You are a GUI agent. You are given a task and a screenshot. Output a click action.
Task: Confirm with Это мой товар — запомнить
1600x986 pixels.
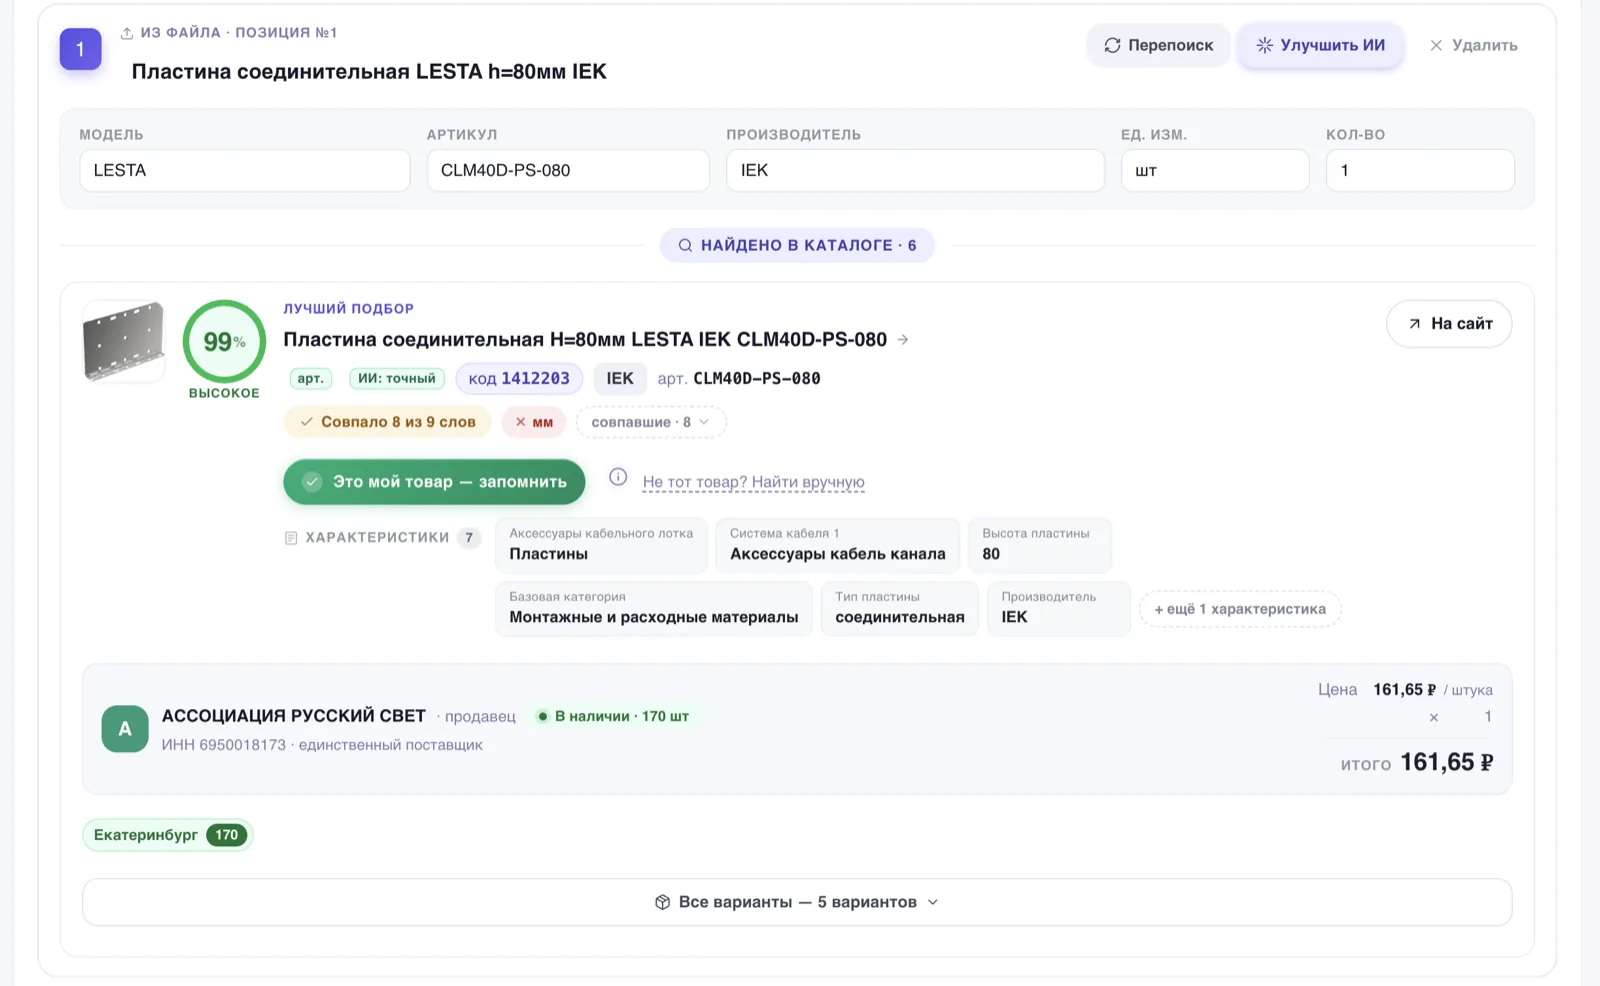coord(434,482)
